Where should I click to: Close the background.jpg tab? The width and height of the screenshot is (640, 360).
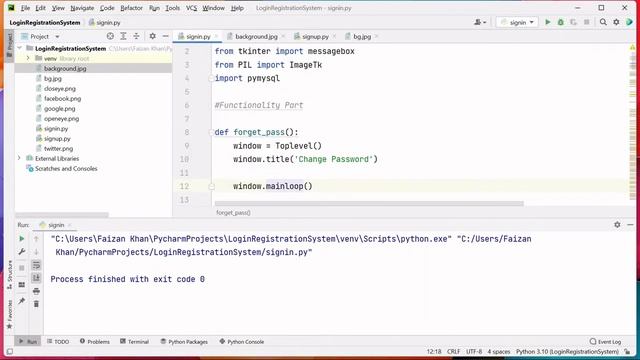(283, 36)
